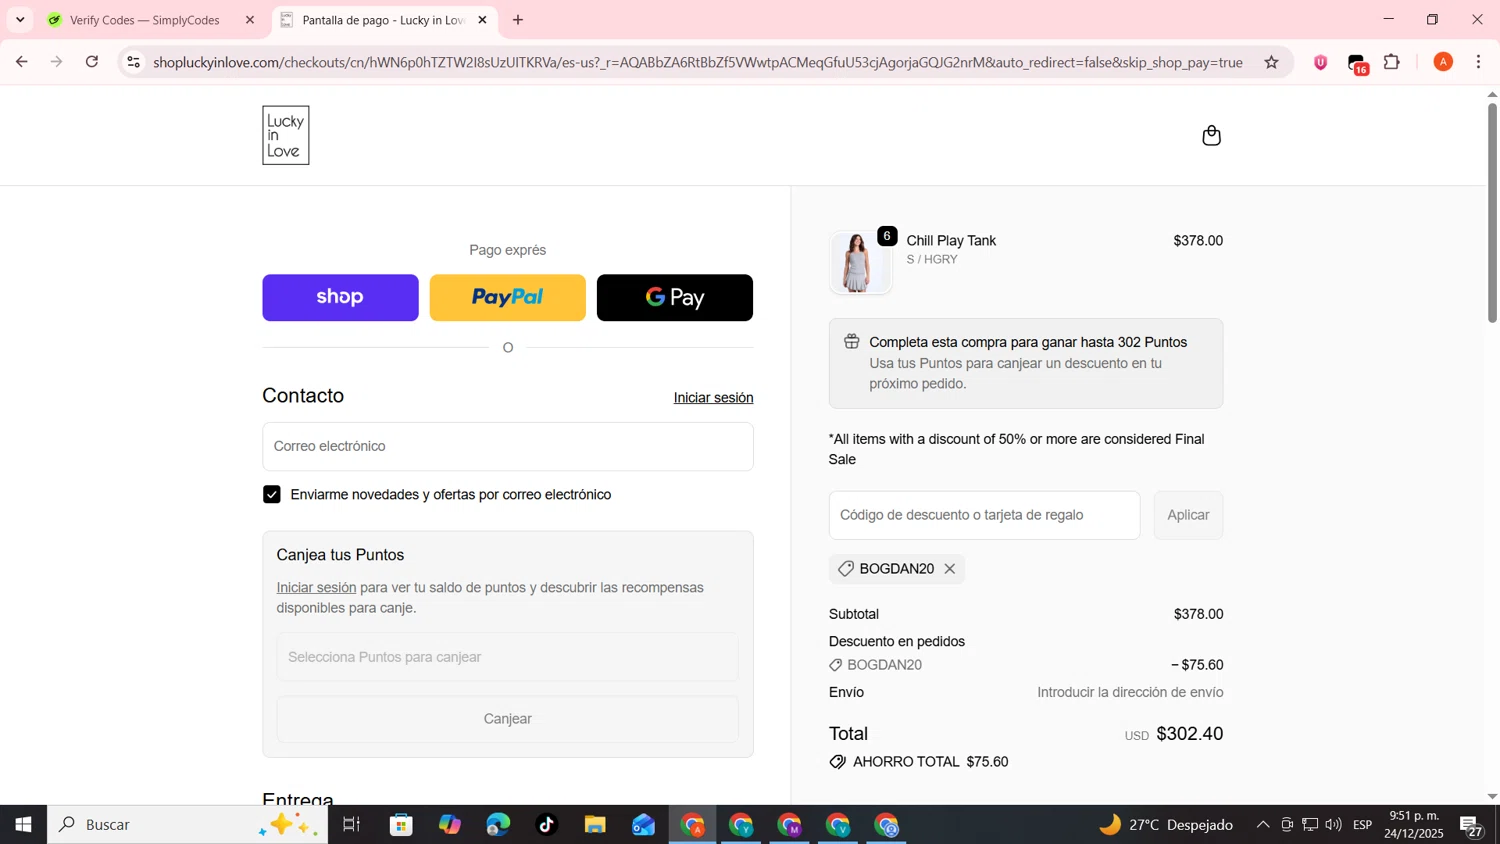The image size is (1500, 844).
Task: Open the tab search dropdown arrow
Action: coord(20,20)
